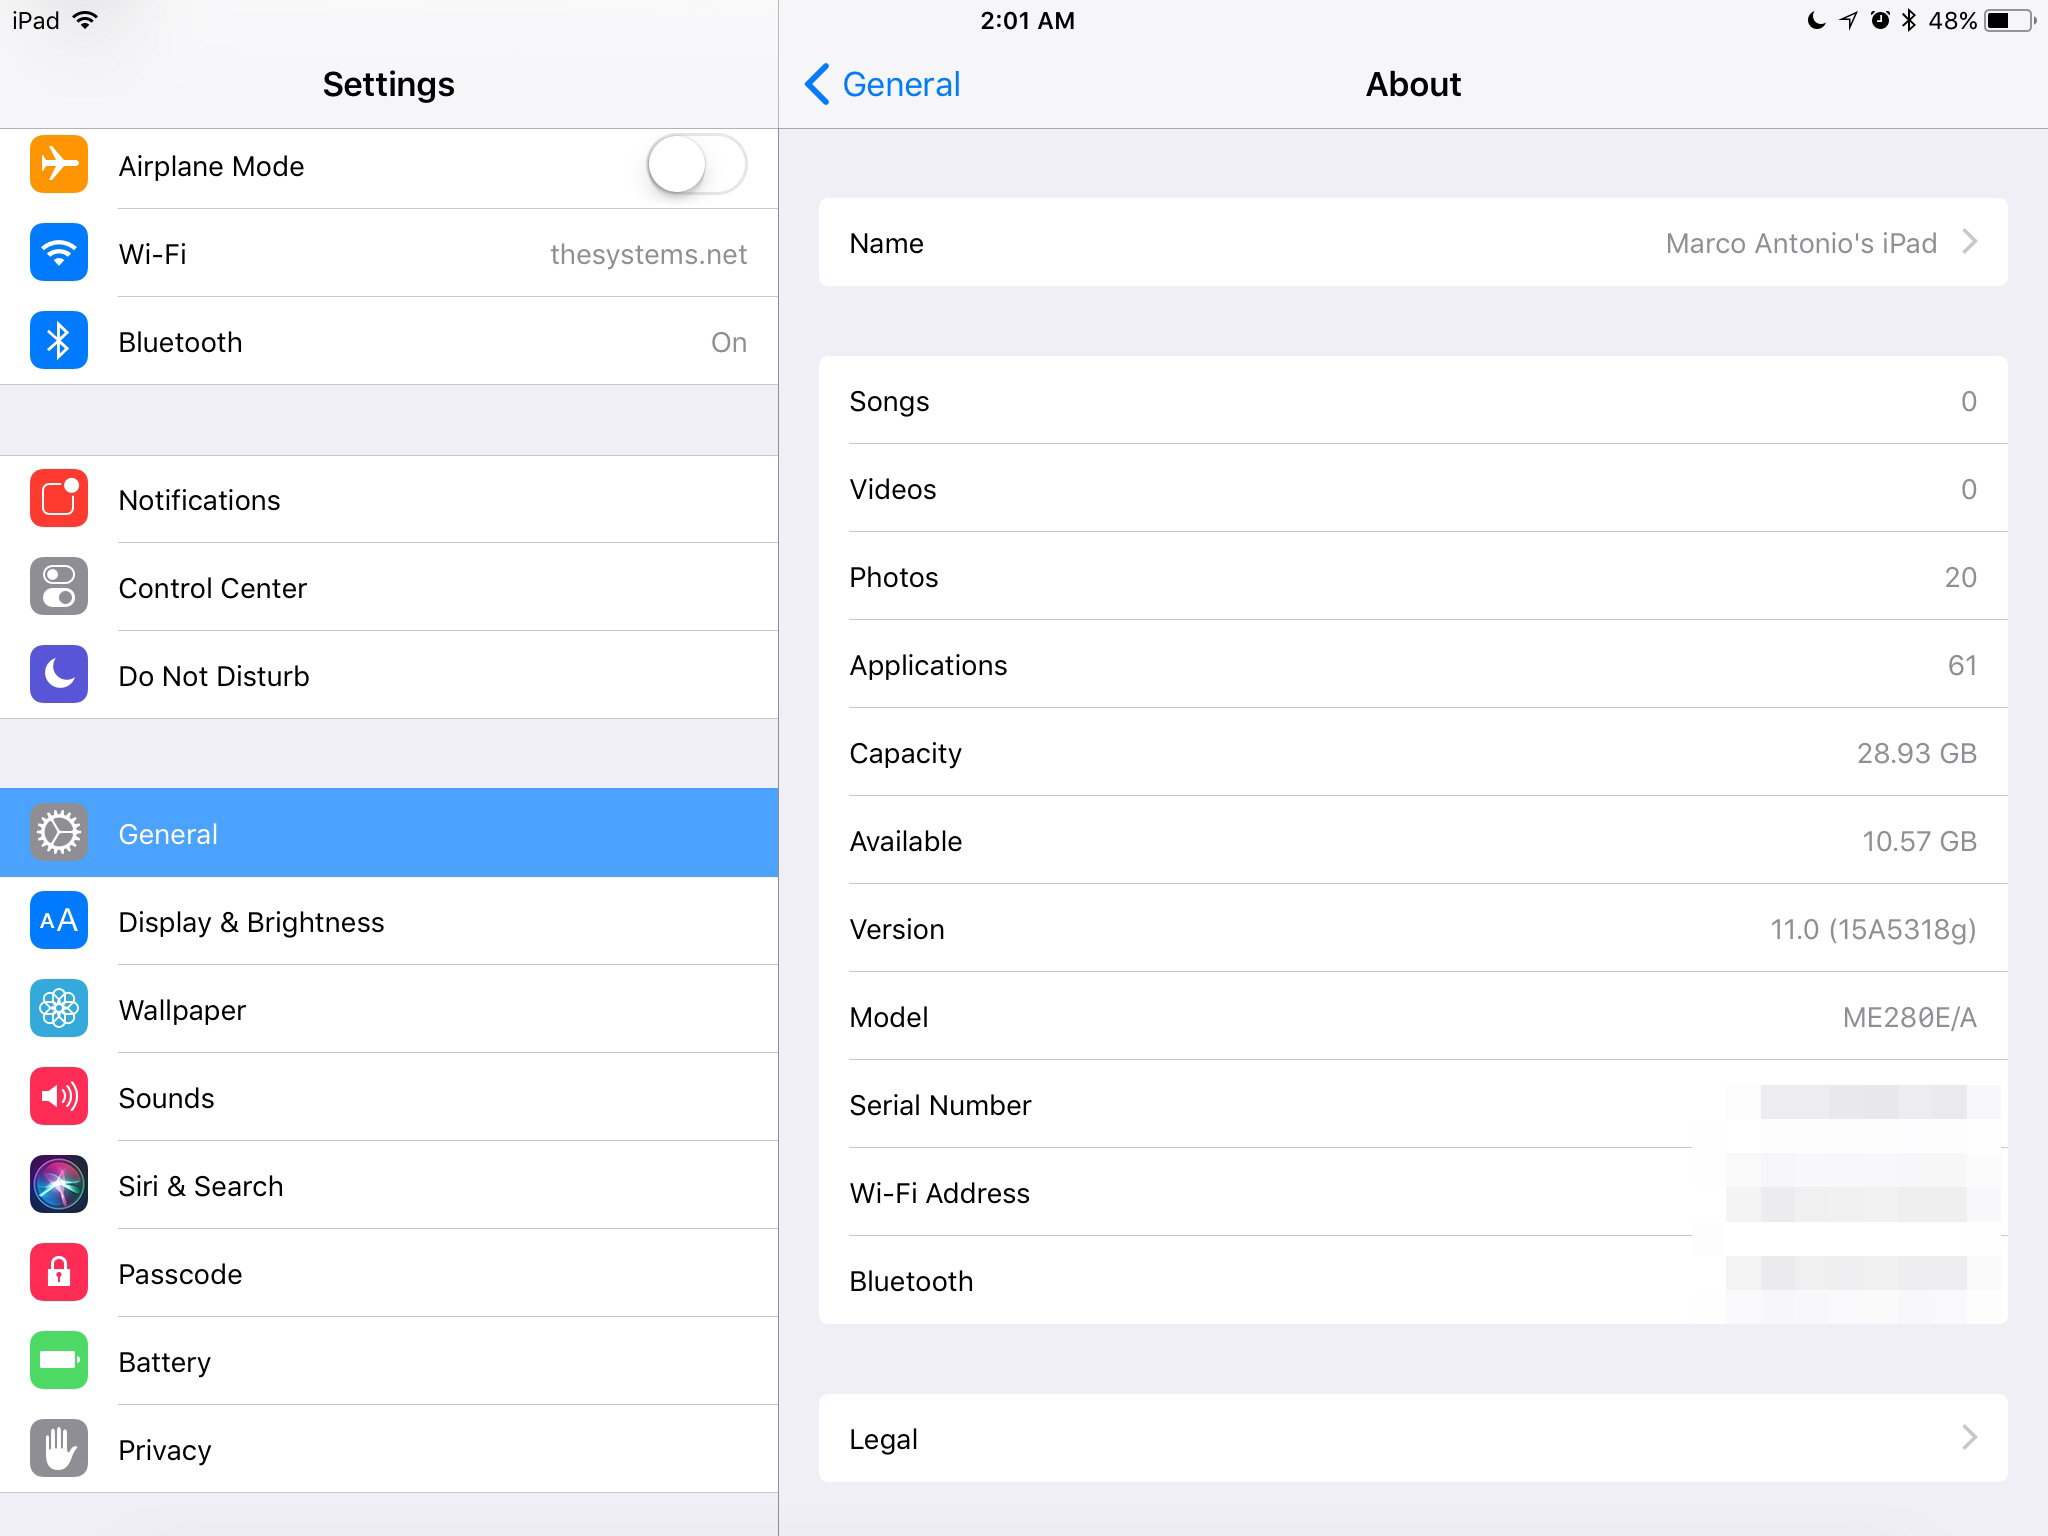Tap the General back button label
This screenshot has height=1536, width=2048.
point(901,84)
